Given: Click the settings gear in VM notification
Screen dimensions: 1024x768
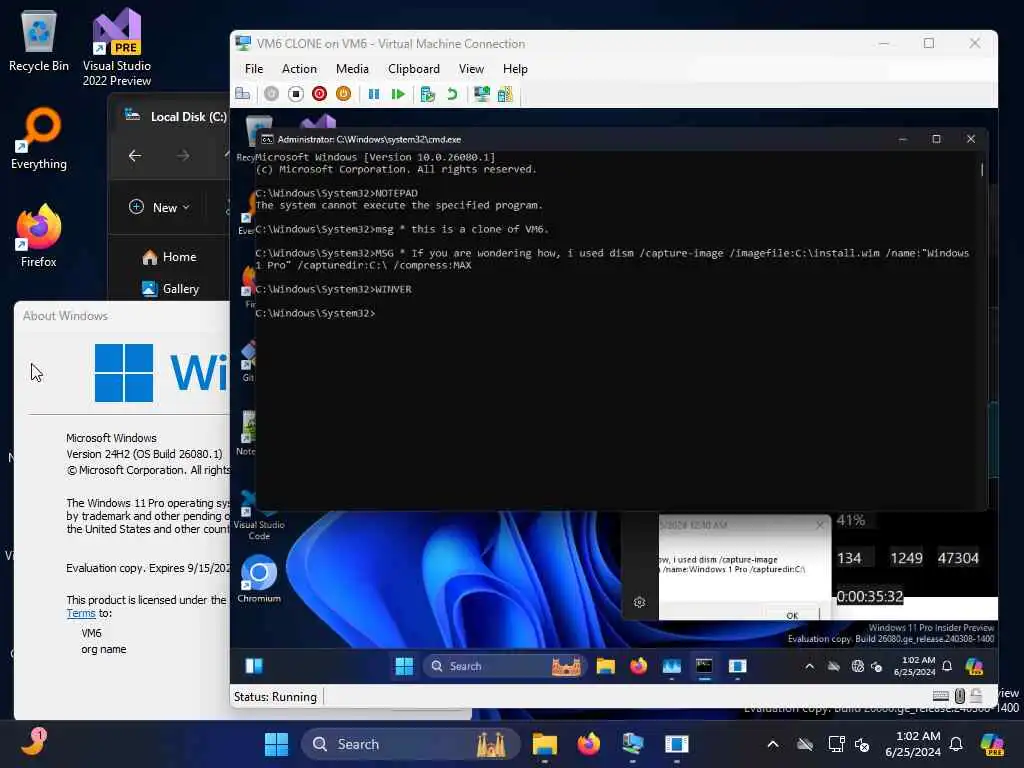Looking at the screenshot, I should 639,602.
